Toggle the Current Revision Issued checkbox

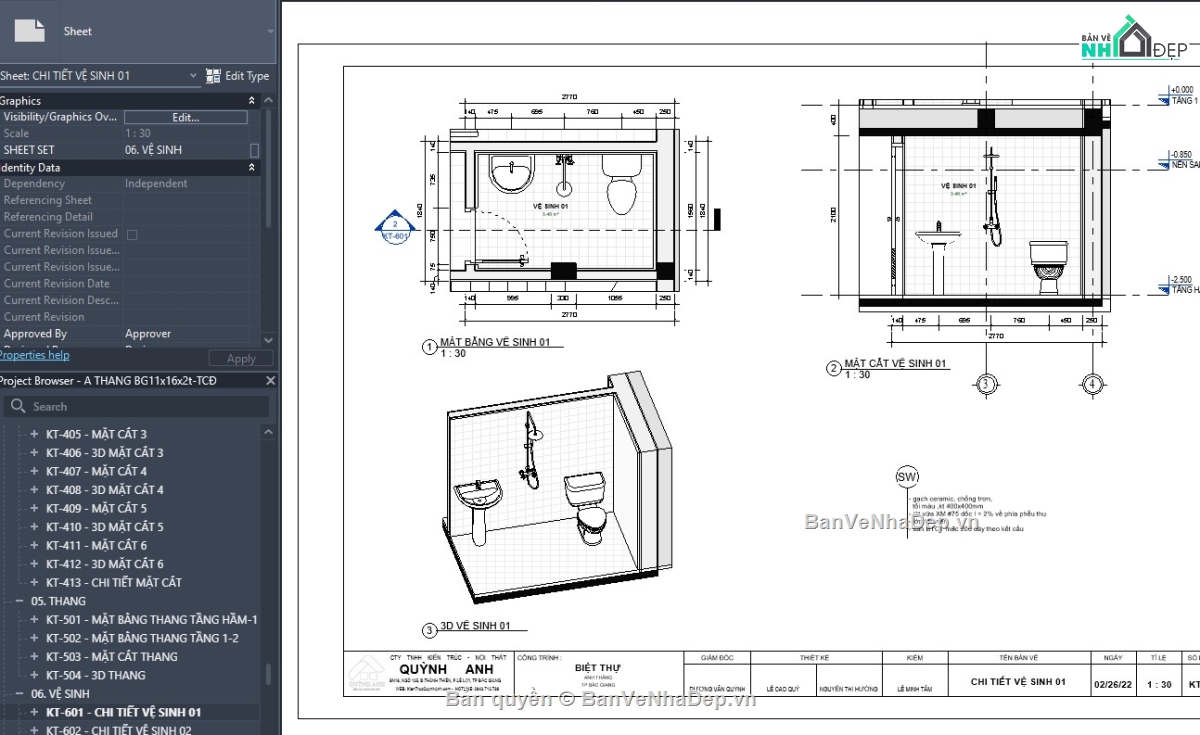[132, 233]
